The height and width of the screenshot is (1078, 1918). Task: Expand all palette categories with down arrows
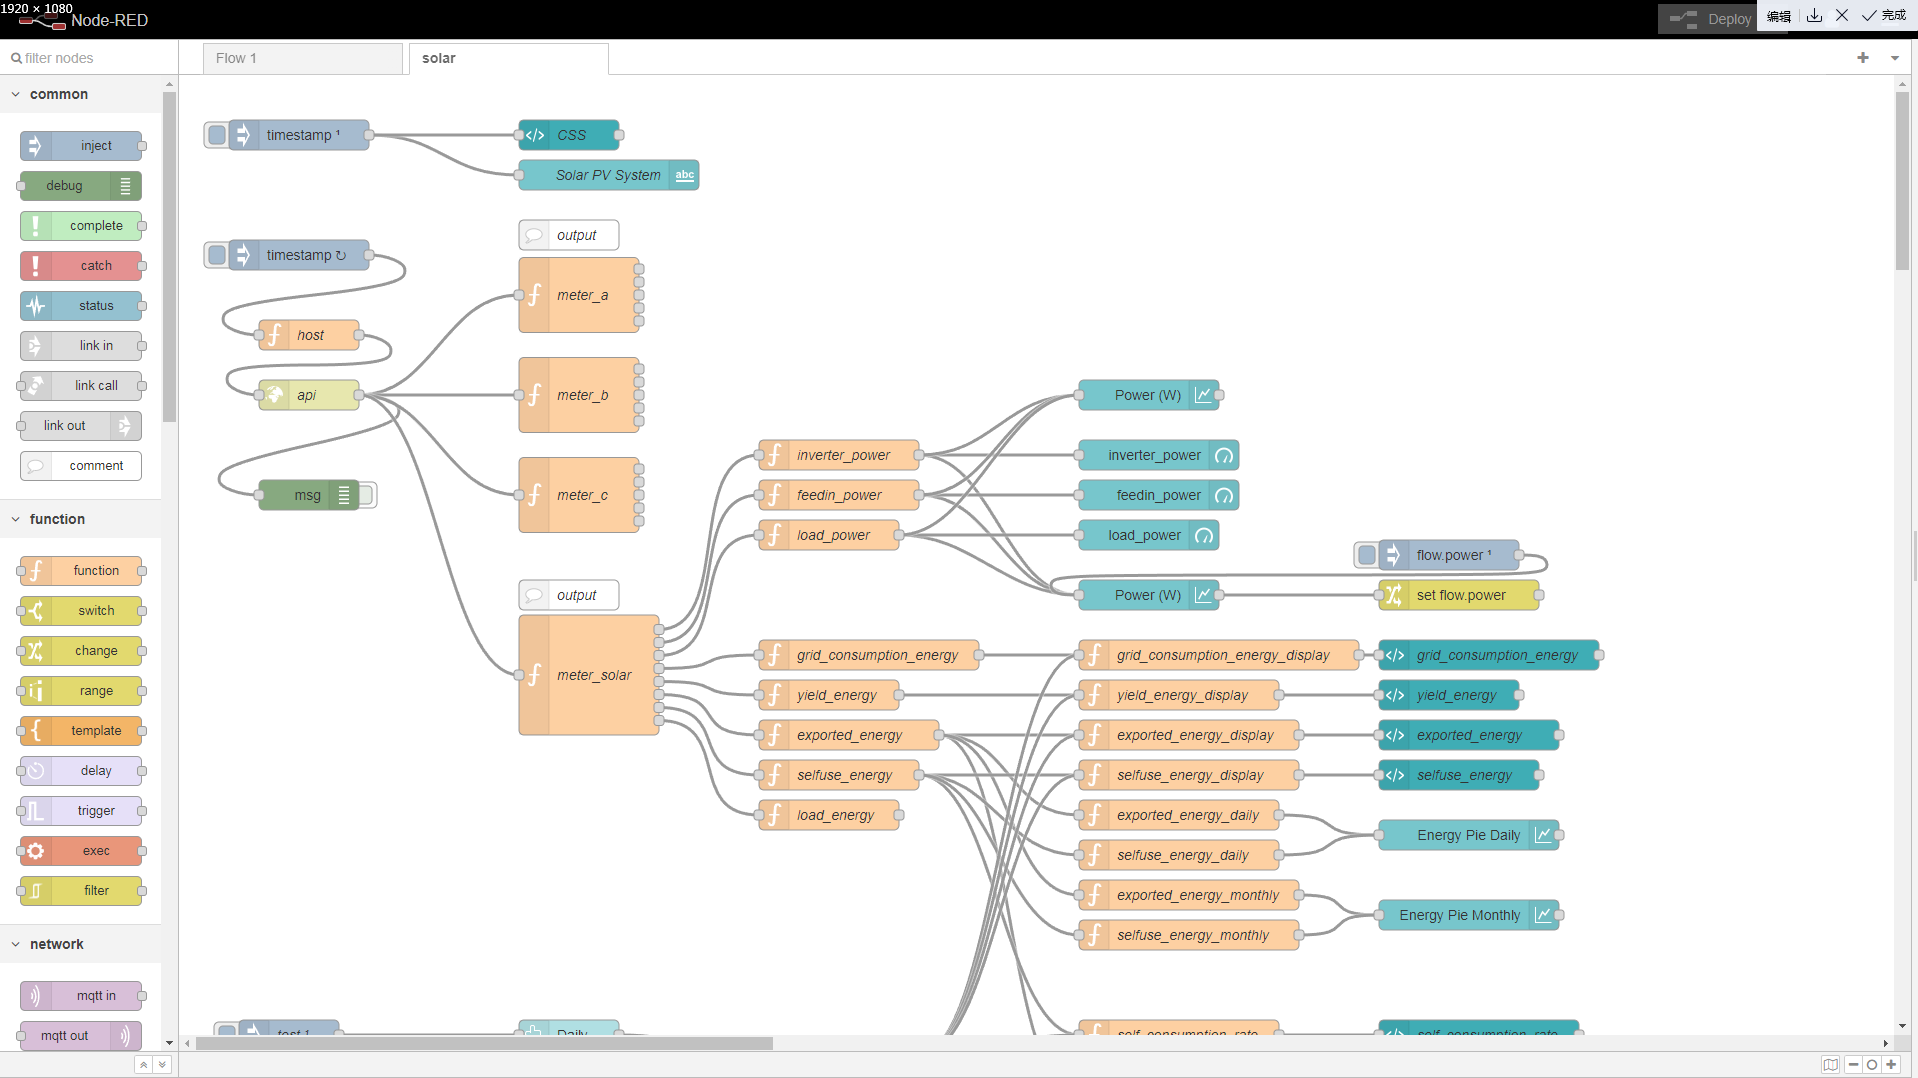click(x=162, y=1065)
